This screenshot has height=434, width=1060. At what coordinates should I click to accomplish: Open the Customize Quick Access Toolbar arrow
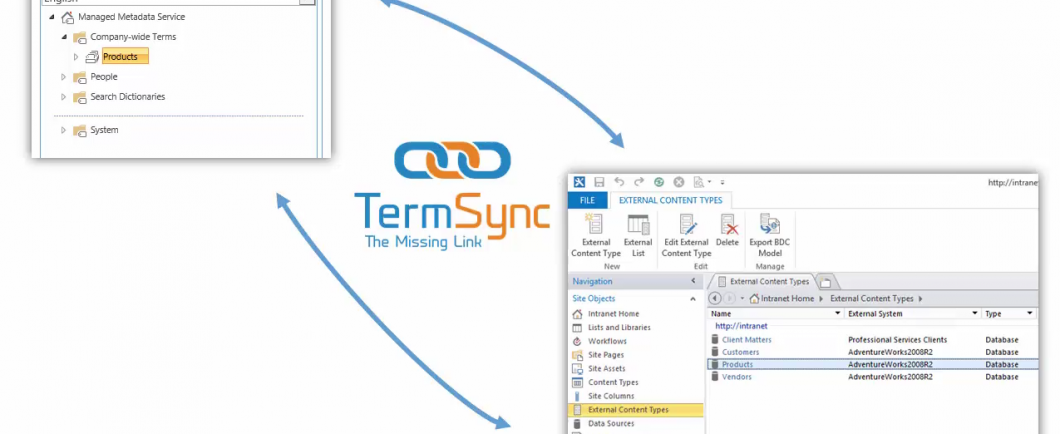tap(722, 183)
